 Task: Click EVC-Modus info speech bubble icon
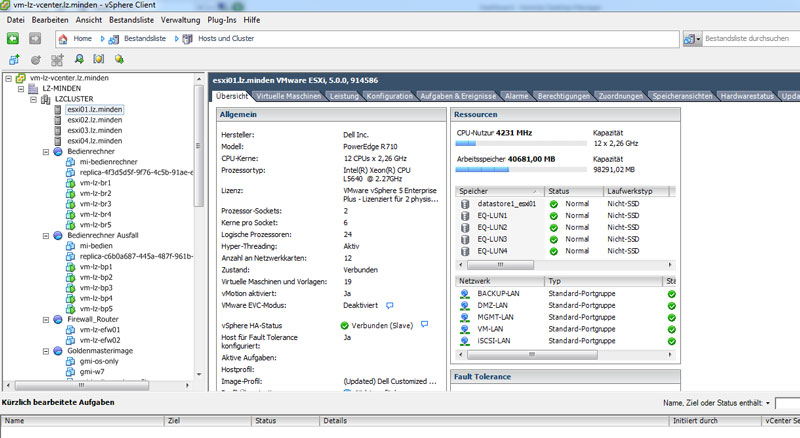[x=390, y=306]
